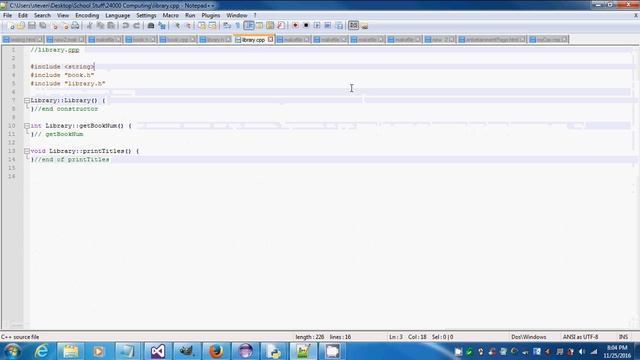Viewport: 640px width, 360px height.
Task: Open the Run menu
Action: point(190,16)
